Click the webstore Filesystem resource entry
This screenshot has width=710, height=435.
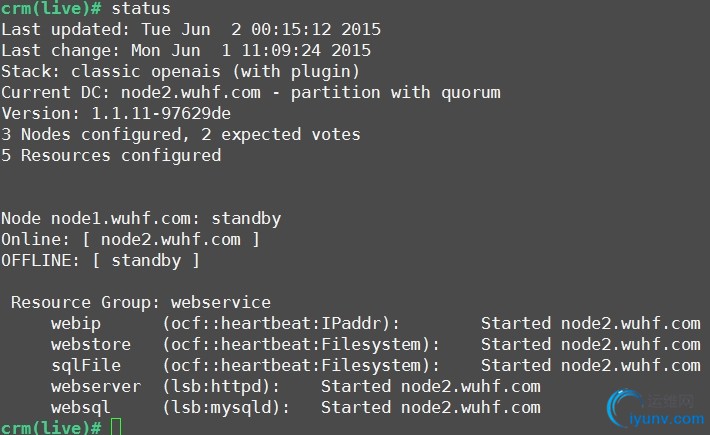375,344
